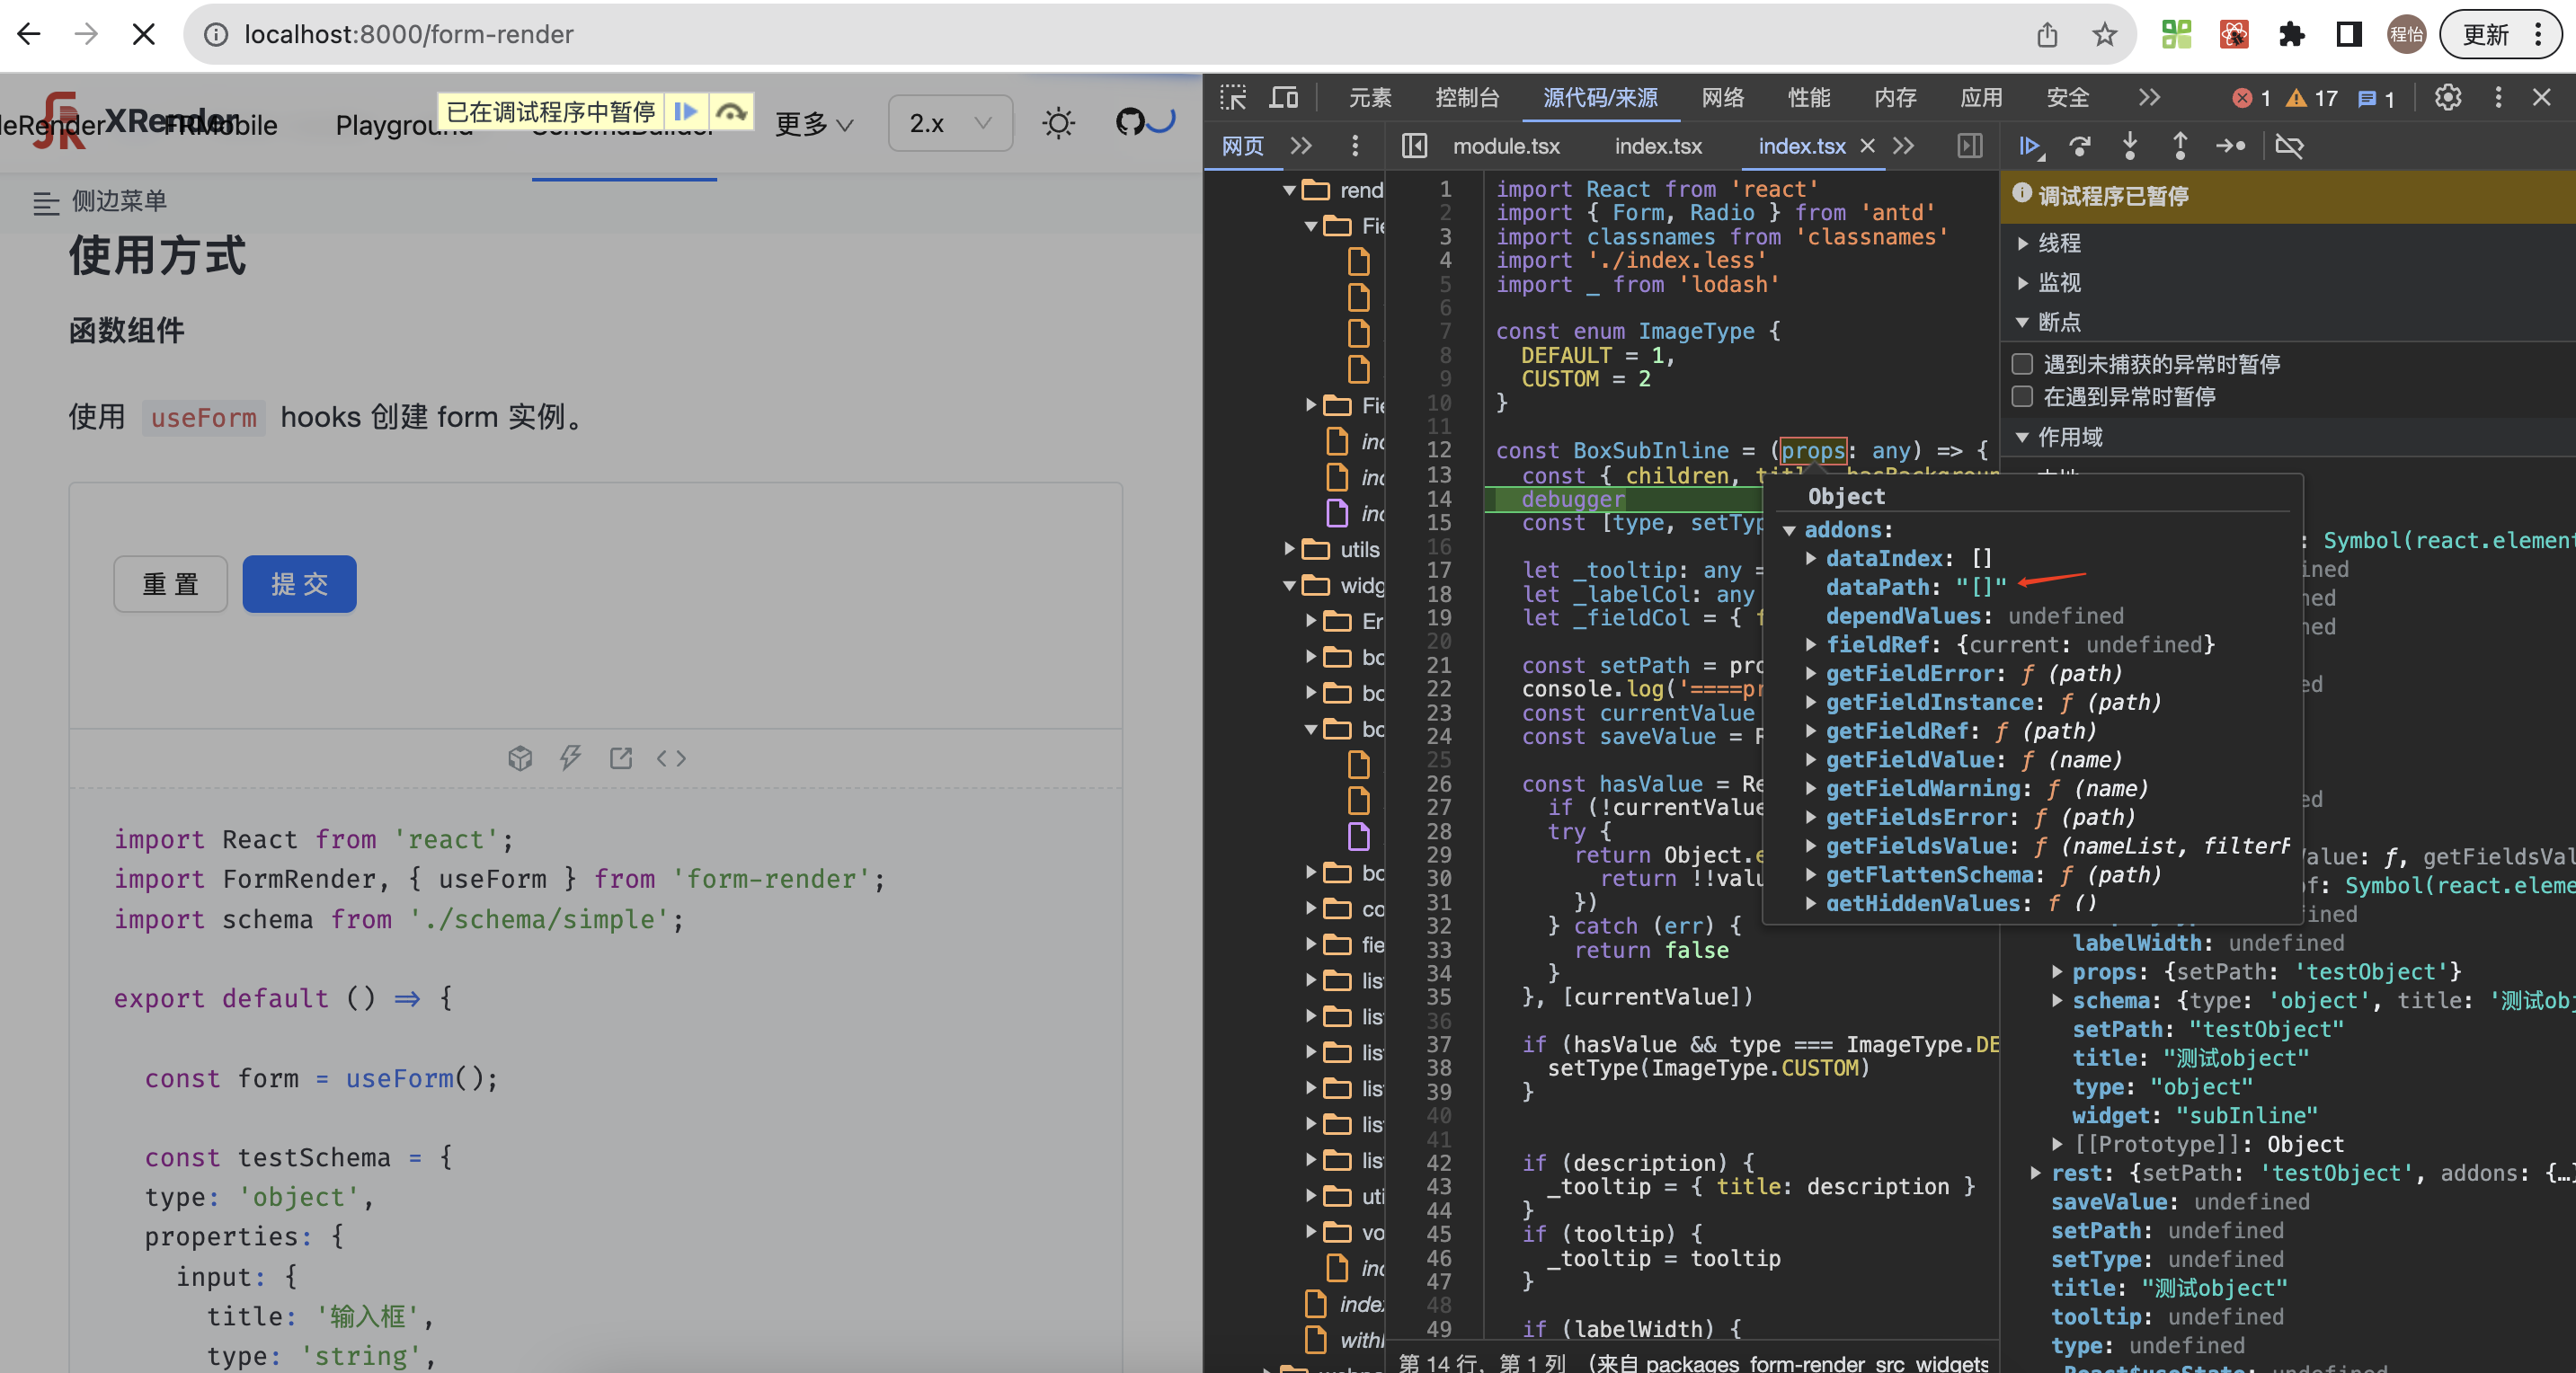
Task: Click the step over next function call icon
Action: [x=2080, y=146]
